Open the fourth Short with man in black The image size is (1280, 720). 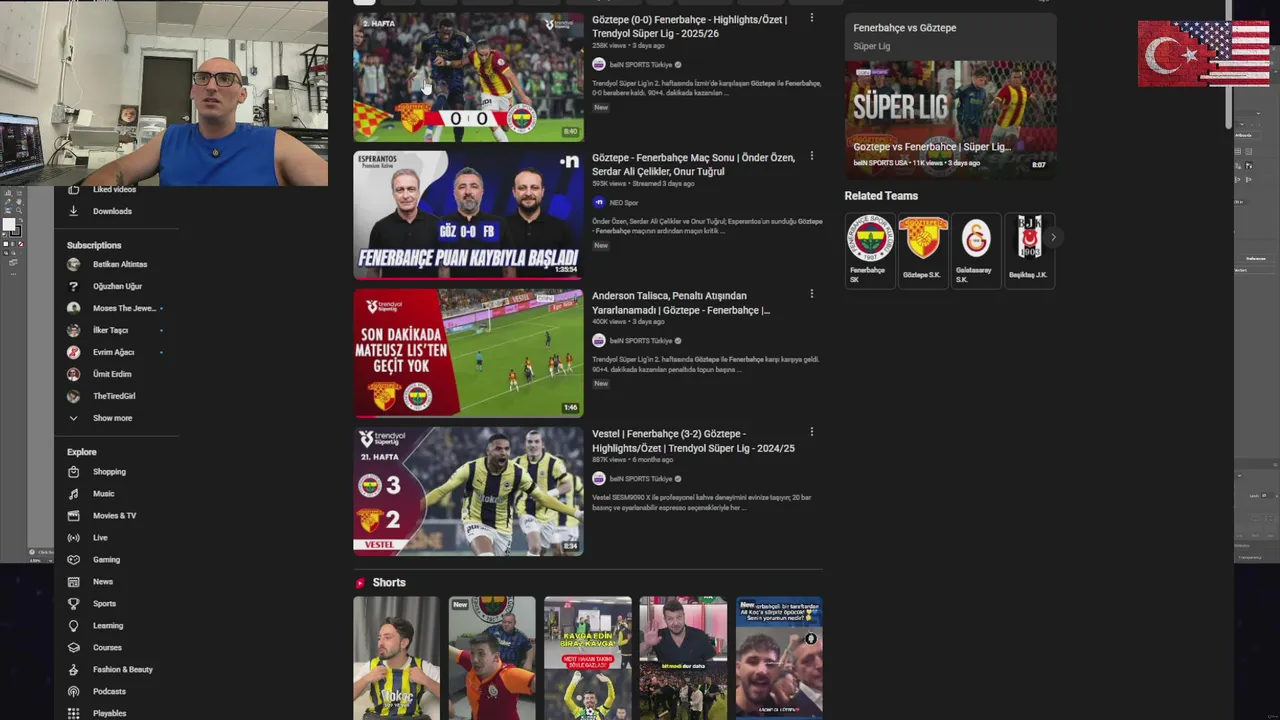tap(683, 658)
